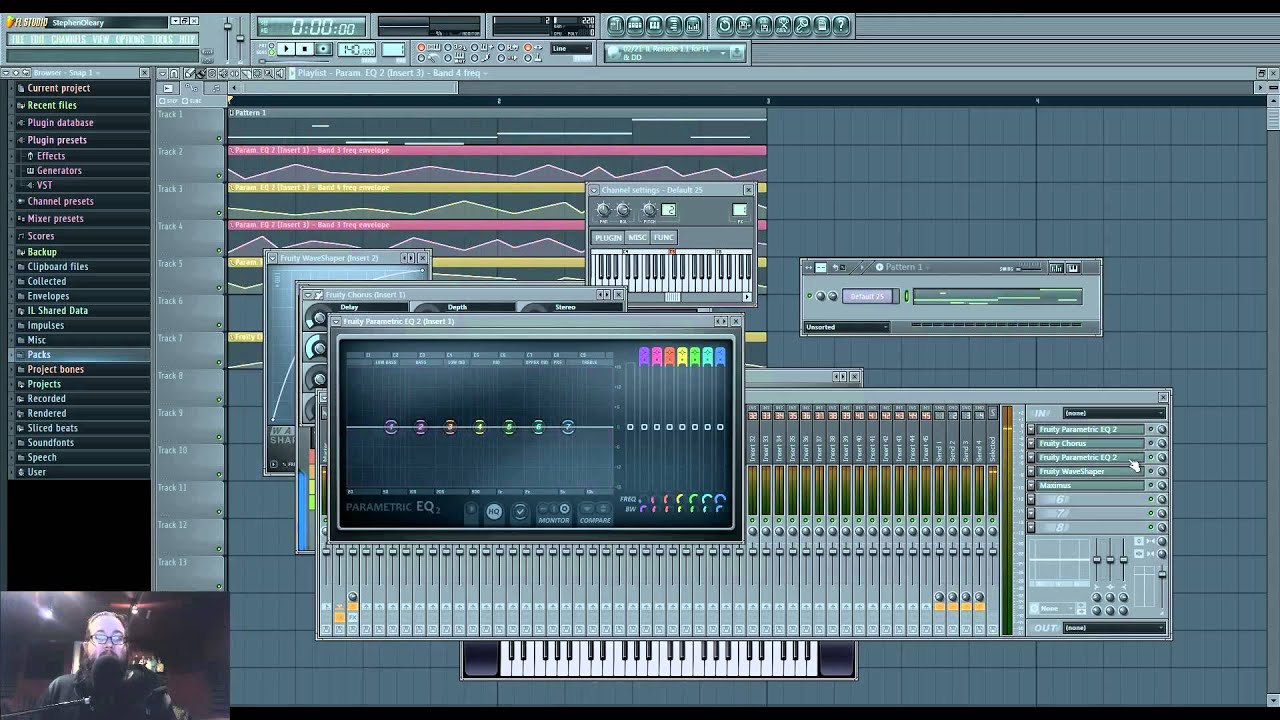Mute the Default 25 channel LED in step sequencer
The width and height of the screenshot is (1280, 720).
[x=811, y=296]
